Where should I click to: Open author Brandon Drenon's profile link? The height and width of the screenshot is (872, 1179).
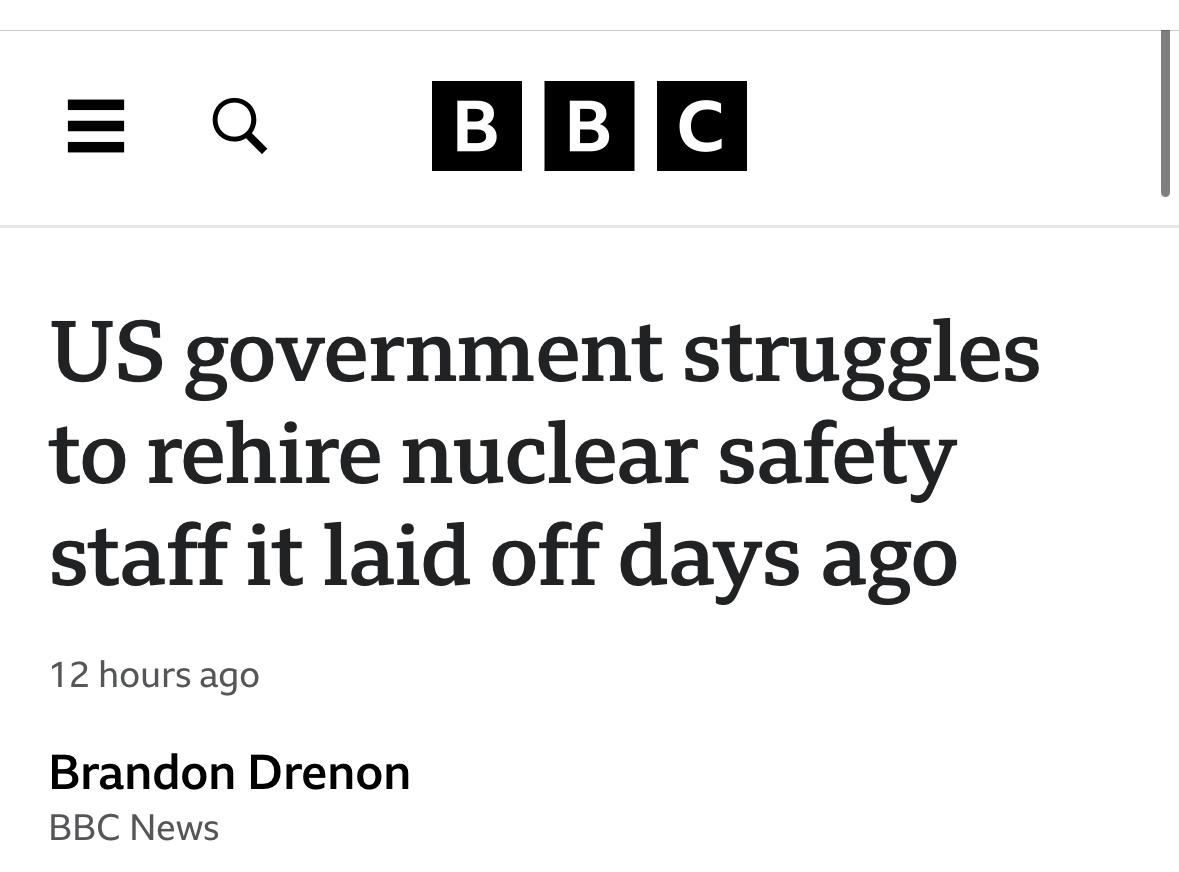tap(229, 773)
